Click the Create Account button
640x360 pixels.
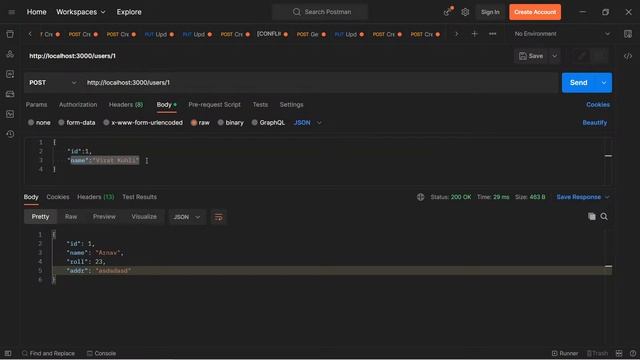pyautogui.click(x=535, y=12)
